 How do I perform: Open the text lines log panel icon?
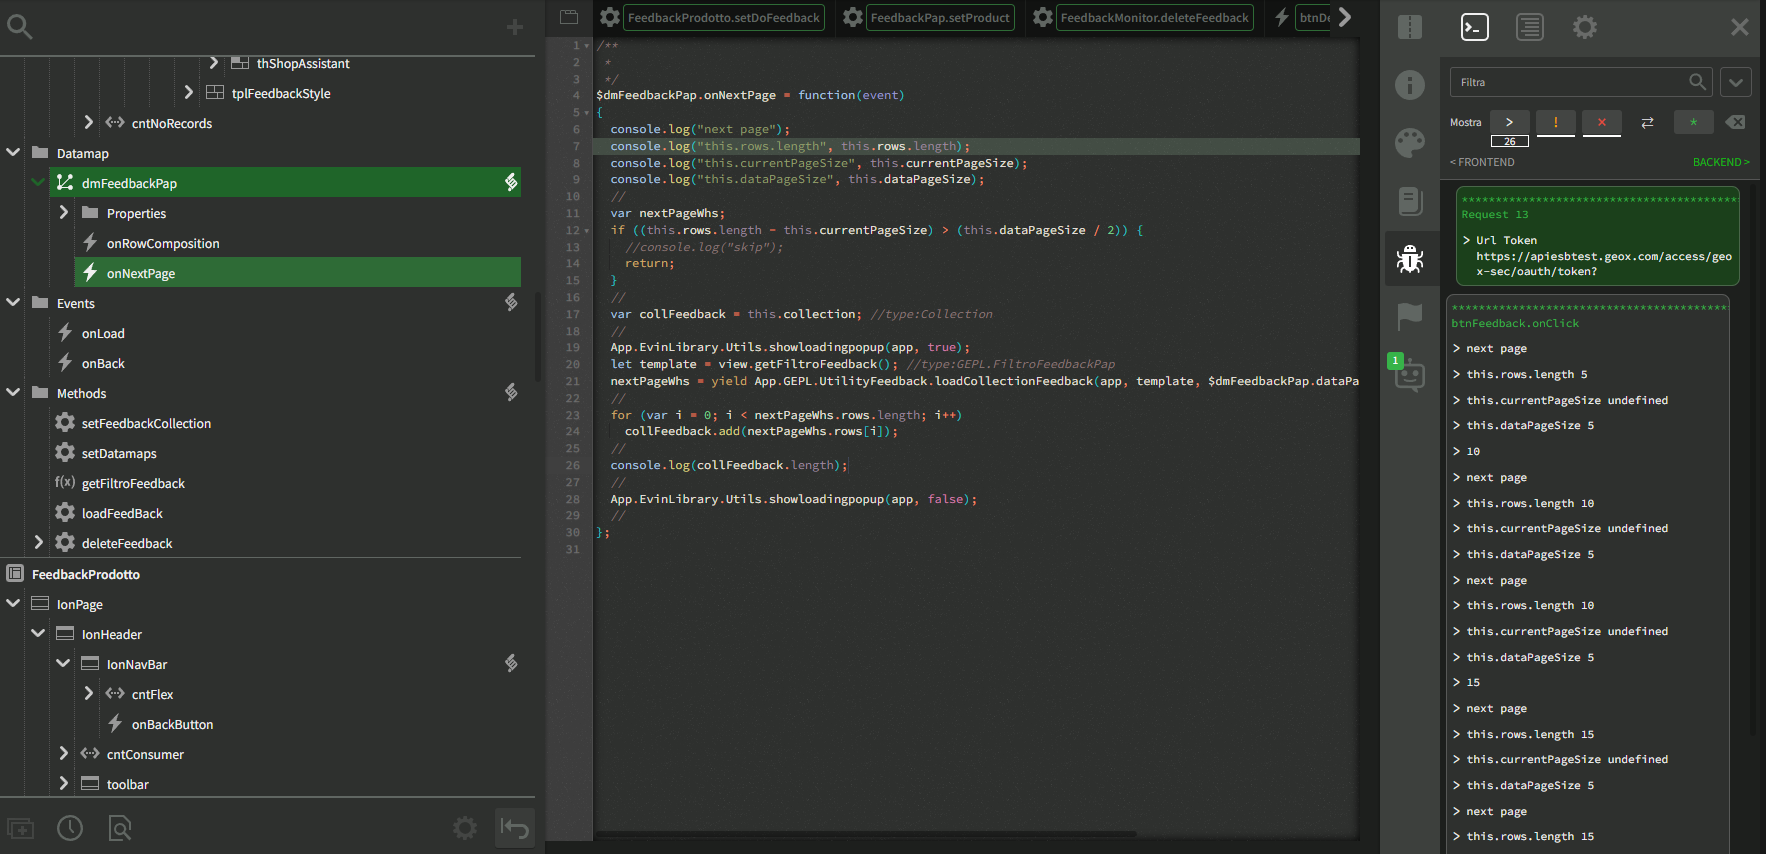coord(1530,27)
